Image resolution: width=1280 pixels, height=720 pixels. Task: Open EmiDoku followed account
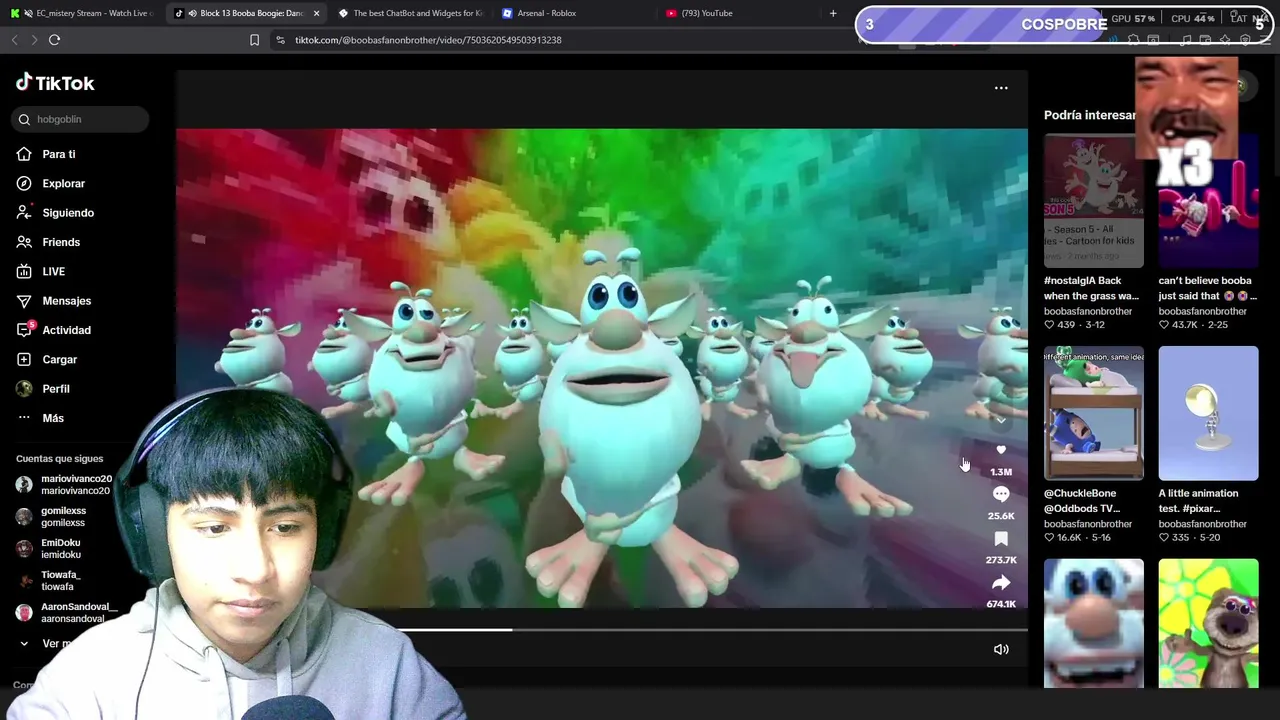(50, 549)
